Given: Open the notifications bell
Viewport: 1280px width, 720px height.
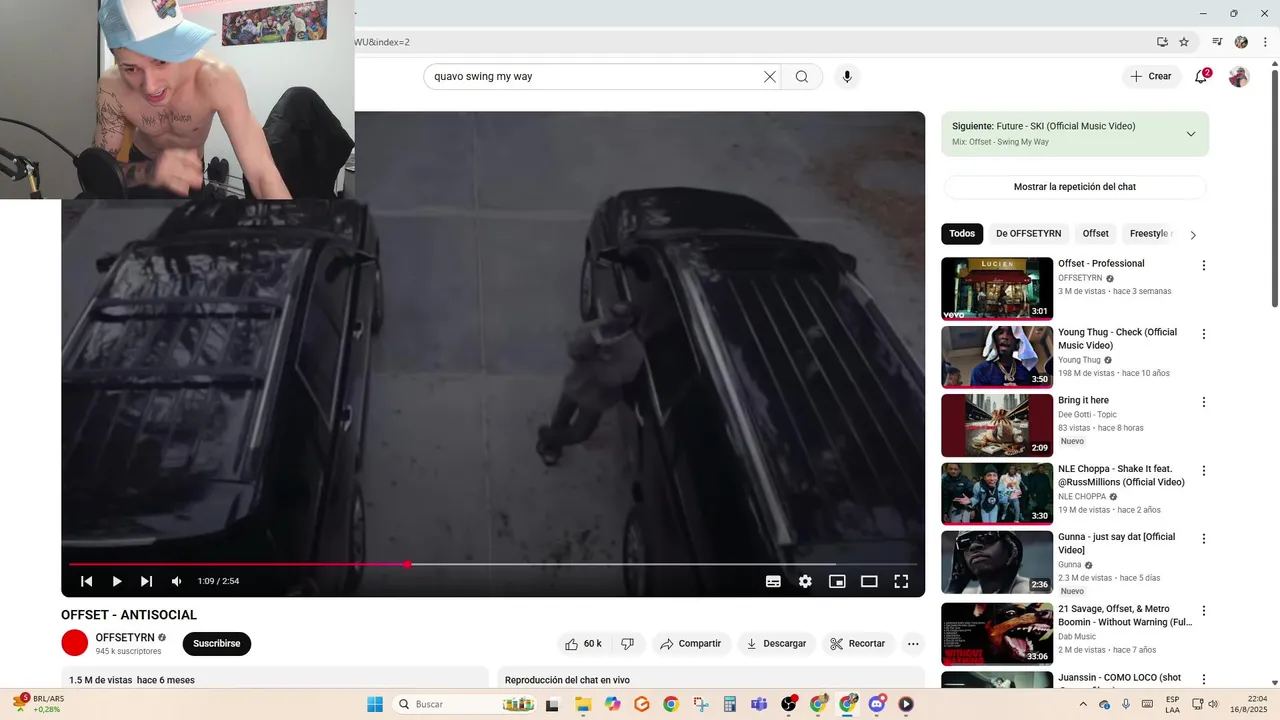Looking at the screenshot, I should coord(1202,76).
